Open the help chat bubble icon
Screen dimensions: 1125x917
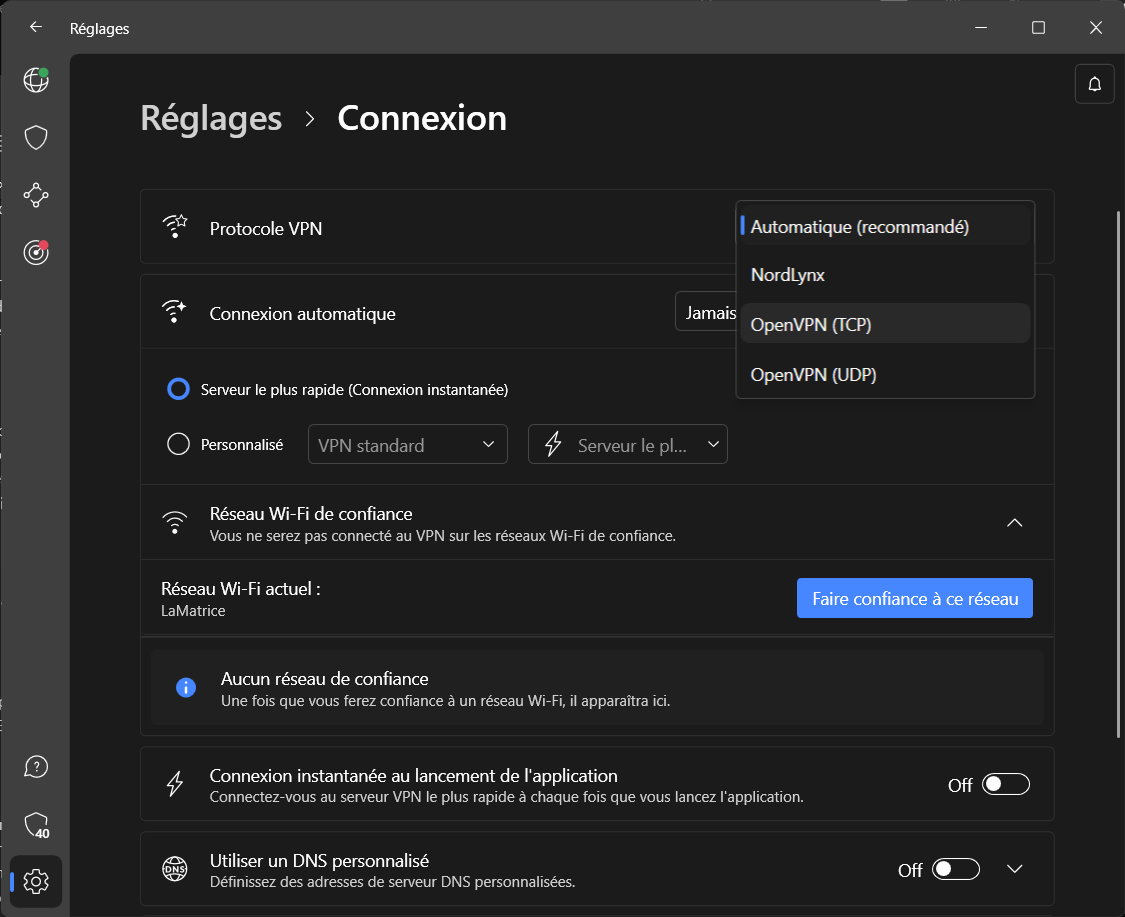pos(36,767)
